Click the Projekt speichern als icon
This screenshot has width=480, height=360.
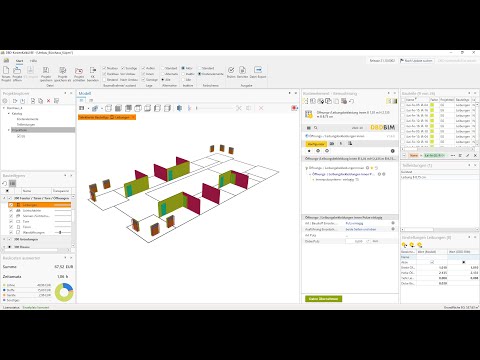tap(63, 70)
